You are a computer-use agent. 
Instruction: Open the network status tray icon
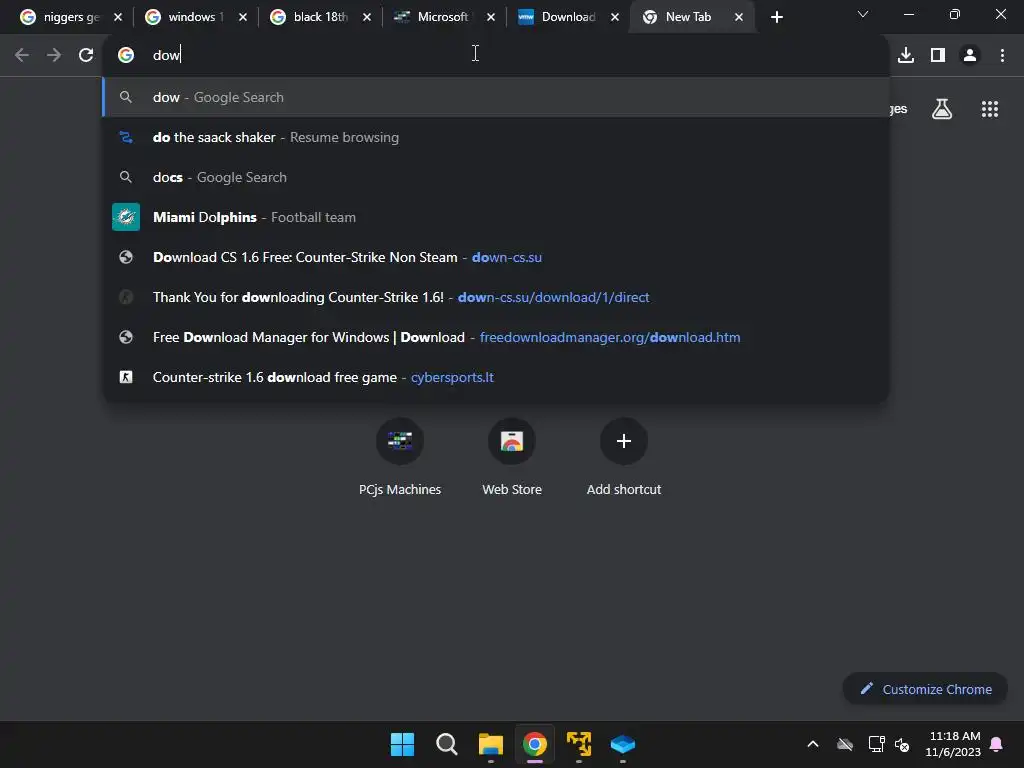click(x=876, y=744)
